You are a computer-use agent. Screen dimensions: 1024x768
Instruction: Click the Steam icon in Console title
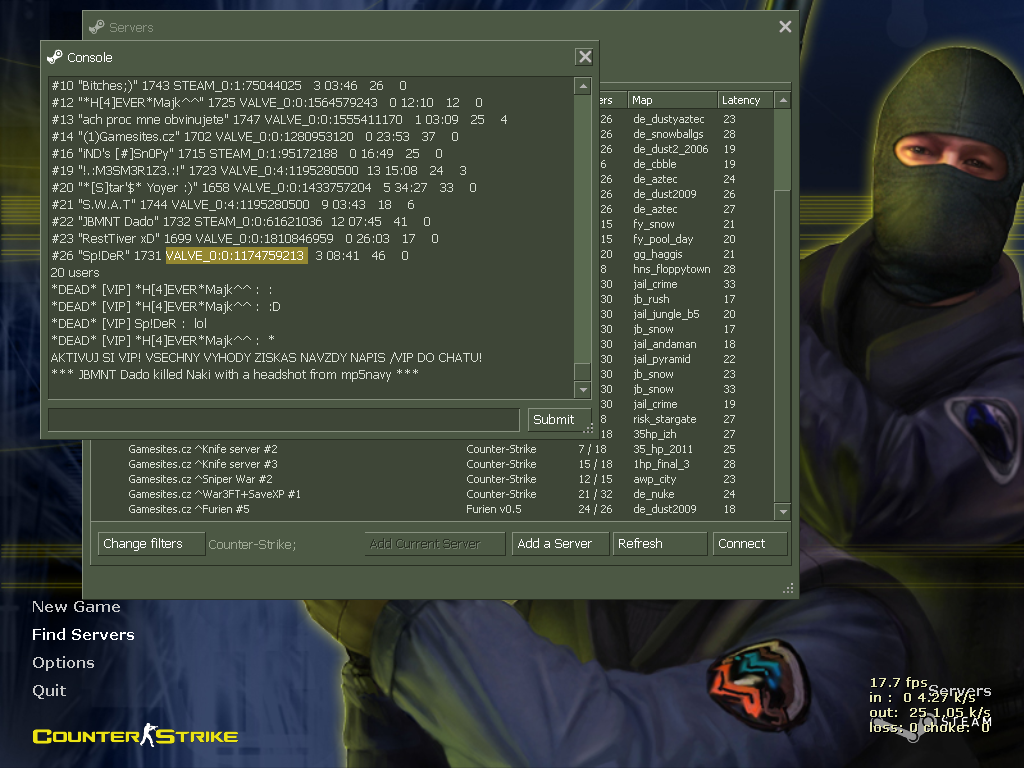[x=55, y=57]
